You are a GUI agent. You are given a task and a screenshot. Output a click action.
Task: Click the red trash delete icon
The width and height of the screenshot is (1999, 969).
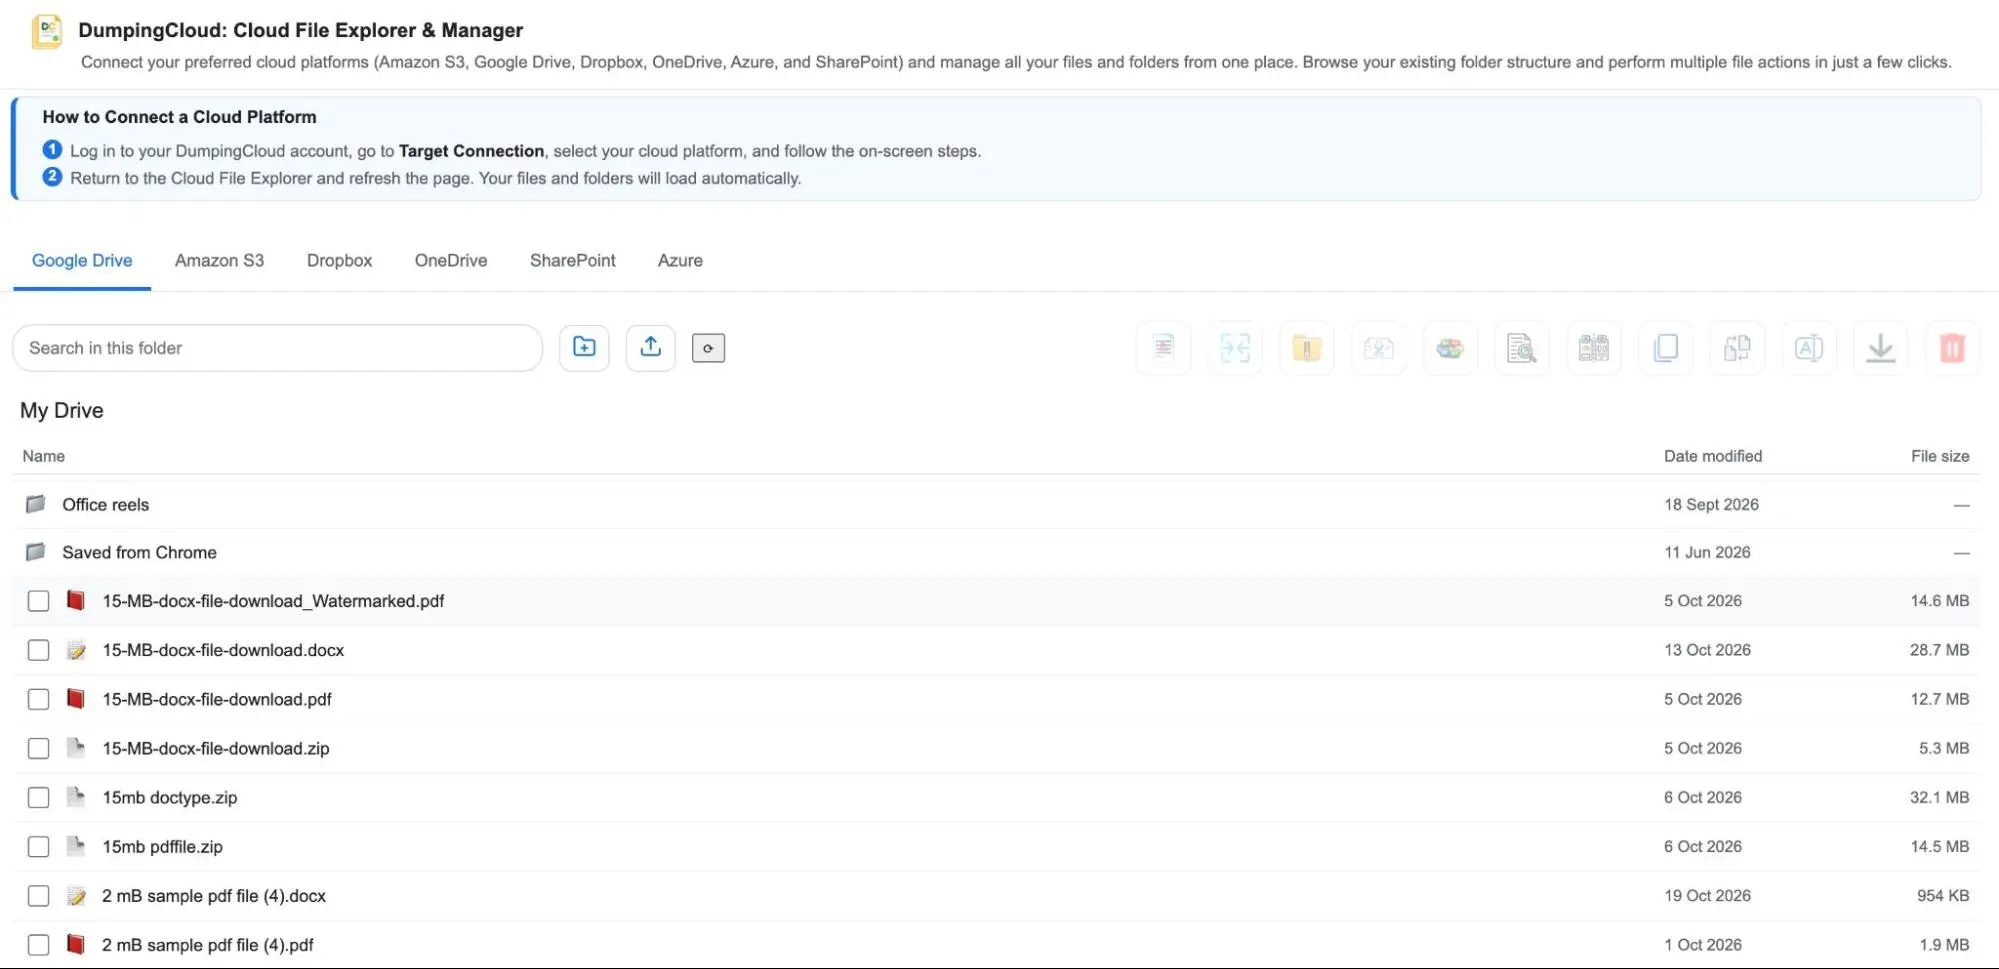(1953, 348)
